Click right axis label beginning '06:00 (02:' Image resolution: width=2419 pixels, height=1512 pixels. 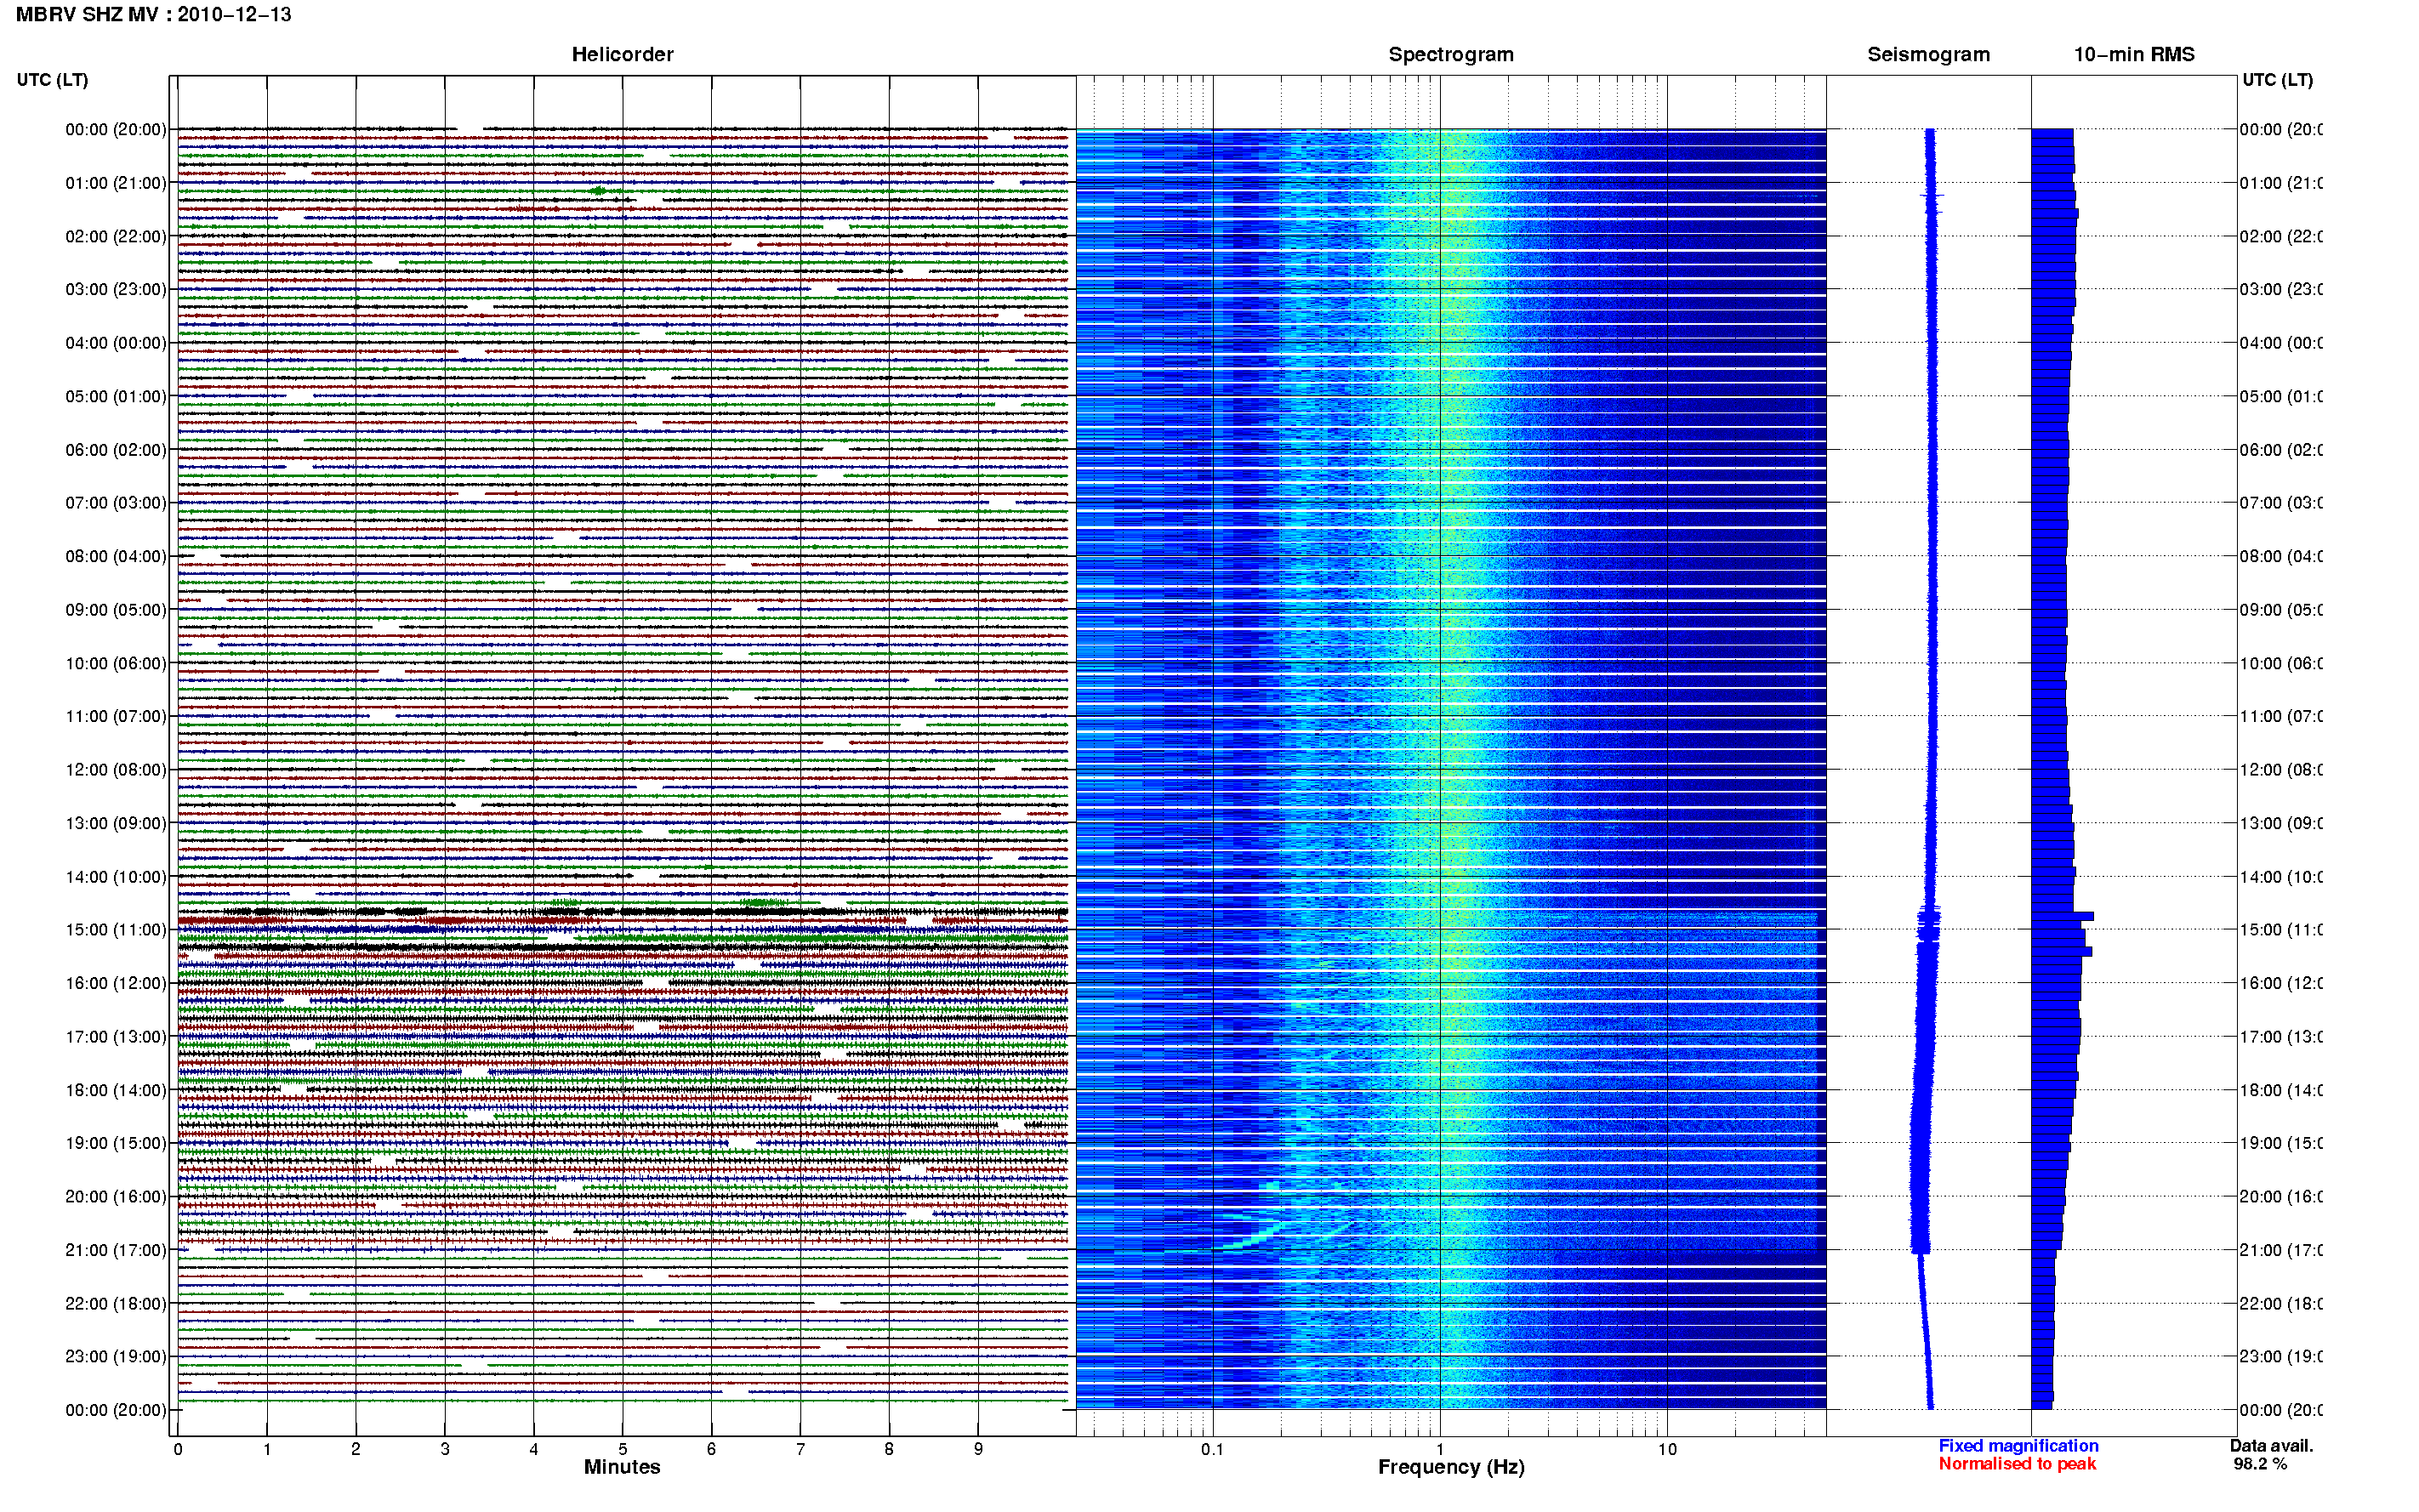2281,450
